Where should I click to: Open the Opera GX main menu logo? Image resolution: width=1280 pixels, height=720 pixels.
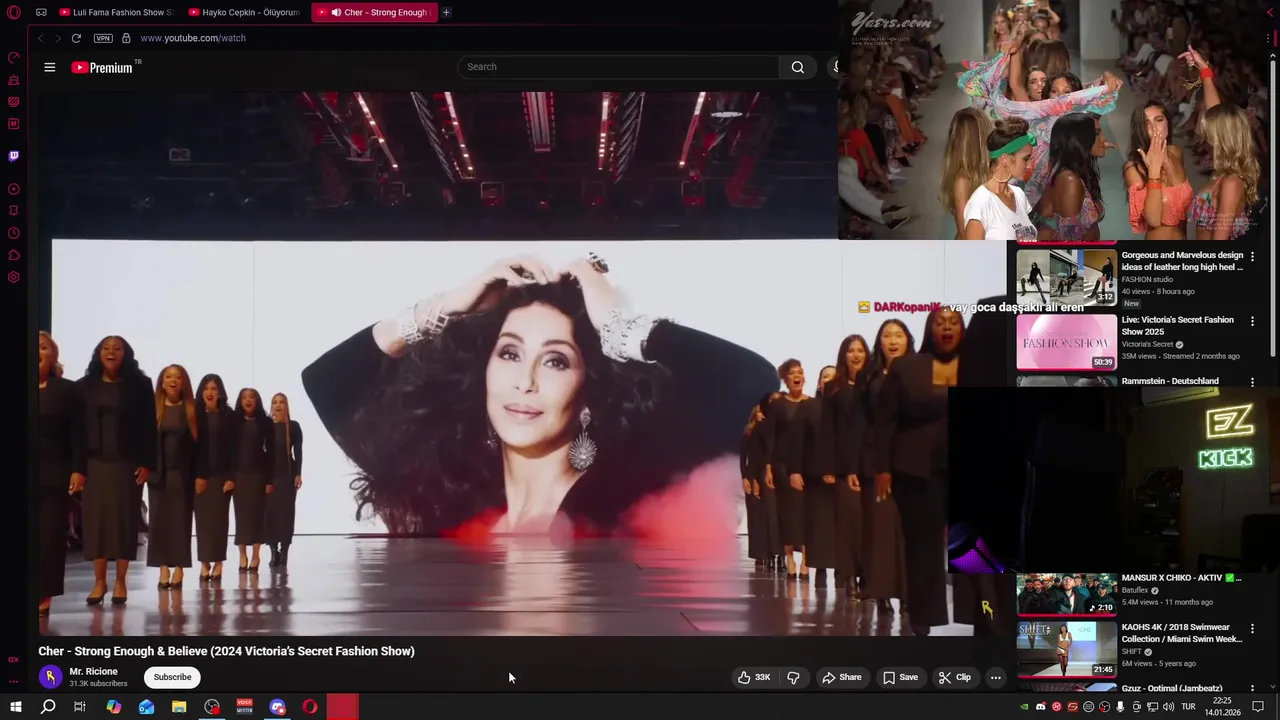(13, 12)
